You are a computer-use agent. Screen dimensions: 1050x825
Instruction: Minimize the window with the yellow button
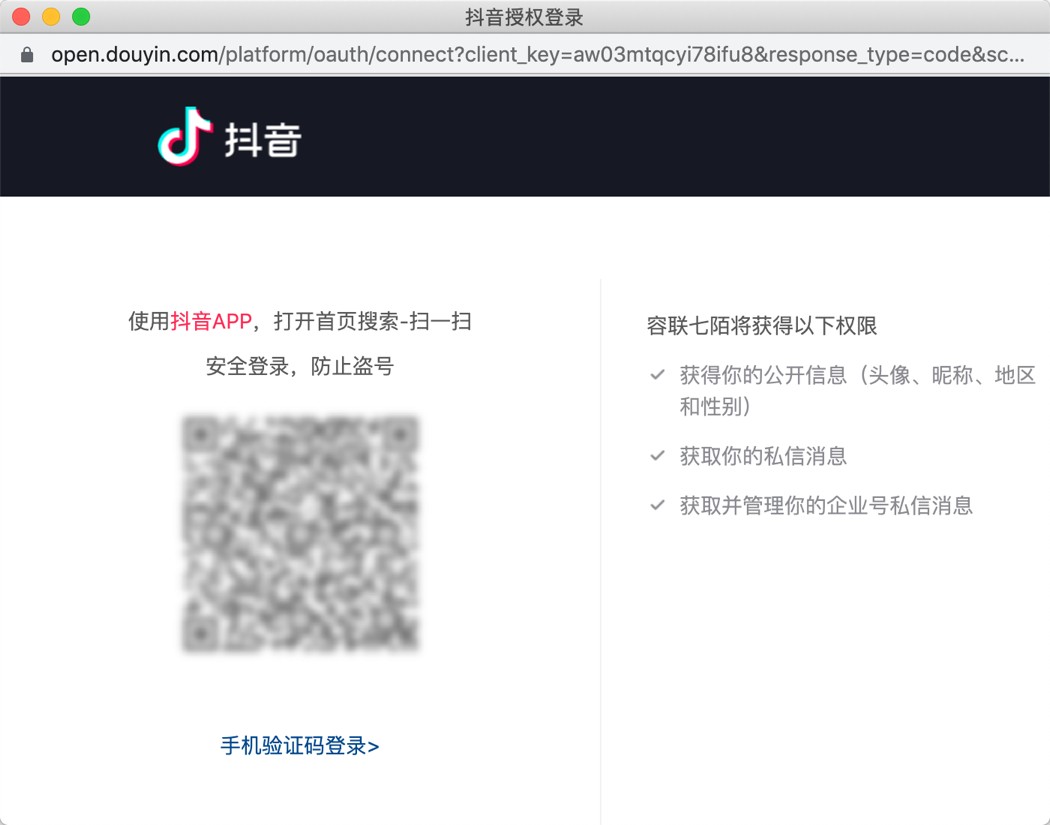tap(52, 17)
